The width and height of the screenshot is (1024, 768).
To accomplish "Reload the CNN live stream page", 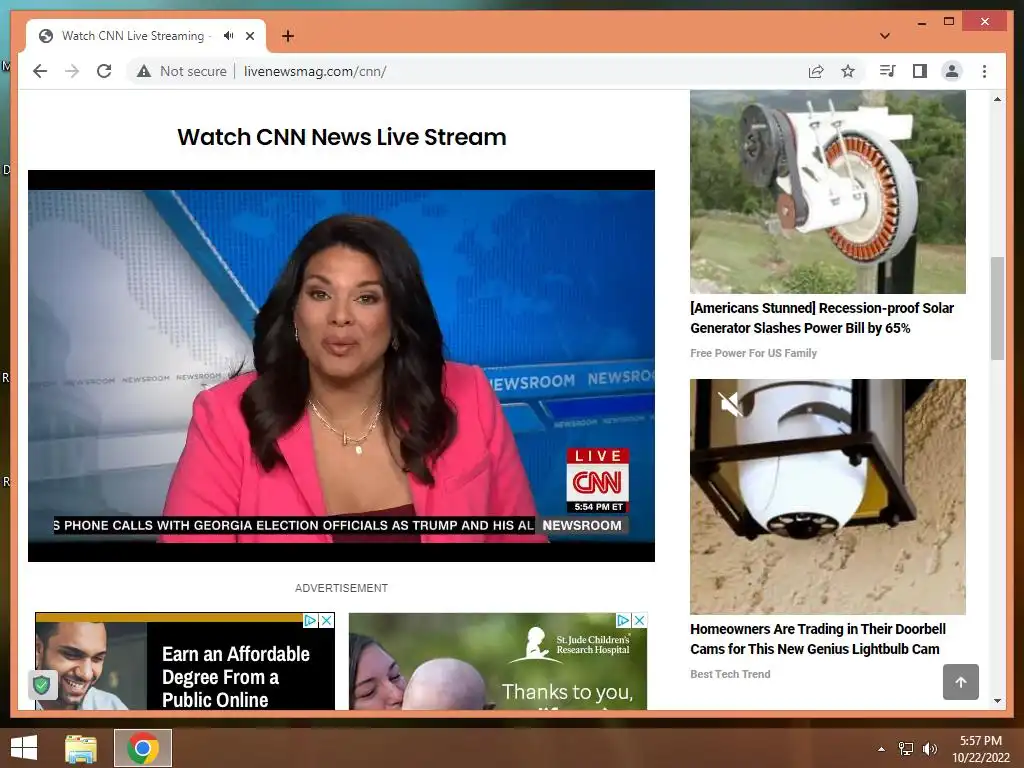I will pos(104,71).
